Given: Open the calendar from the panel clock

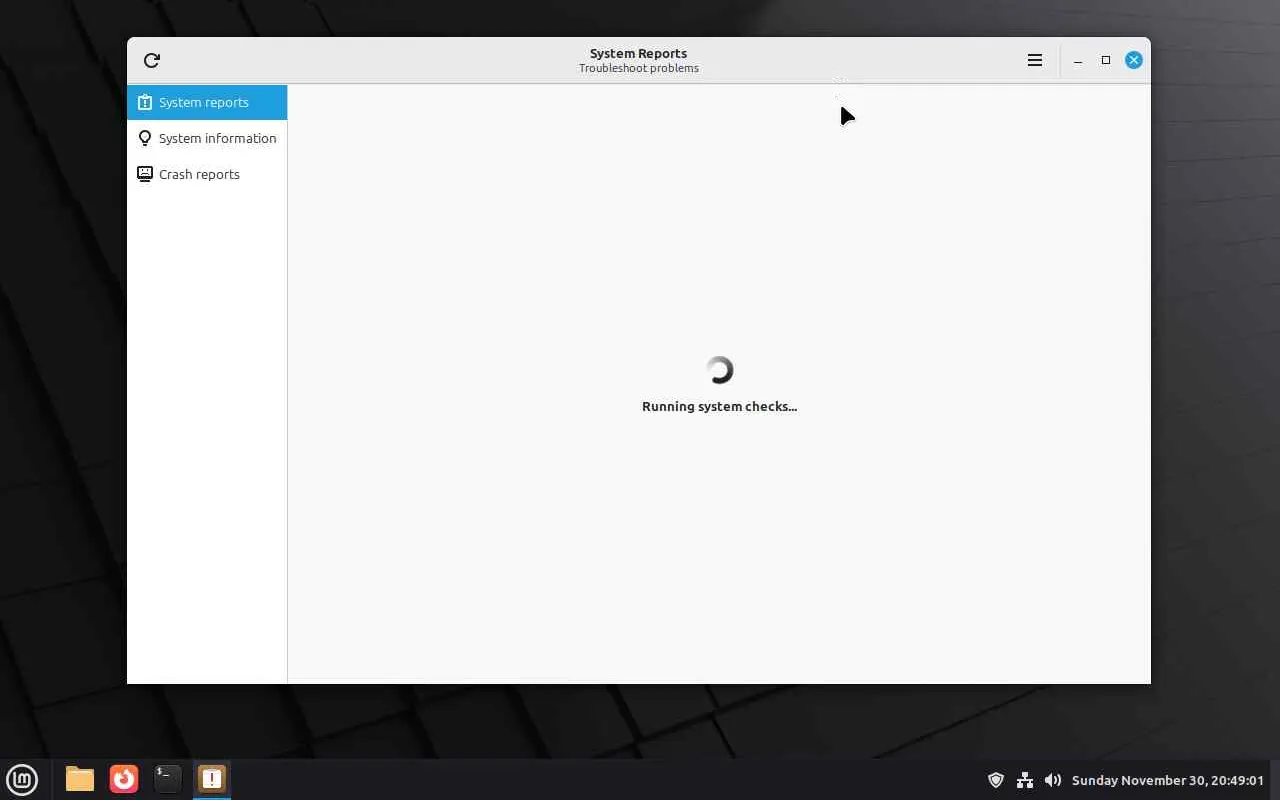Looking at the screenshot, I should pyautogui.click(x=1168, y=780).
